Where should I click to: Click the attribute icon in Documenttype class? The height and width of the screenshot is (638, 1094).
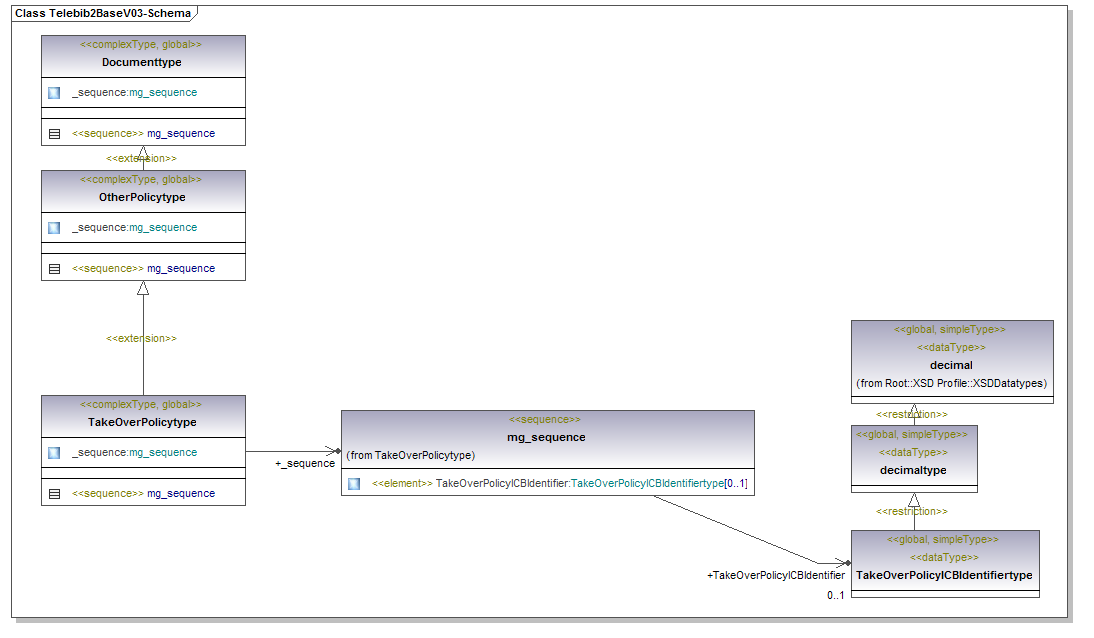(x=54, y=93)
